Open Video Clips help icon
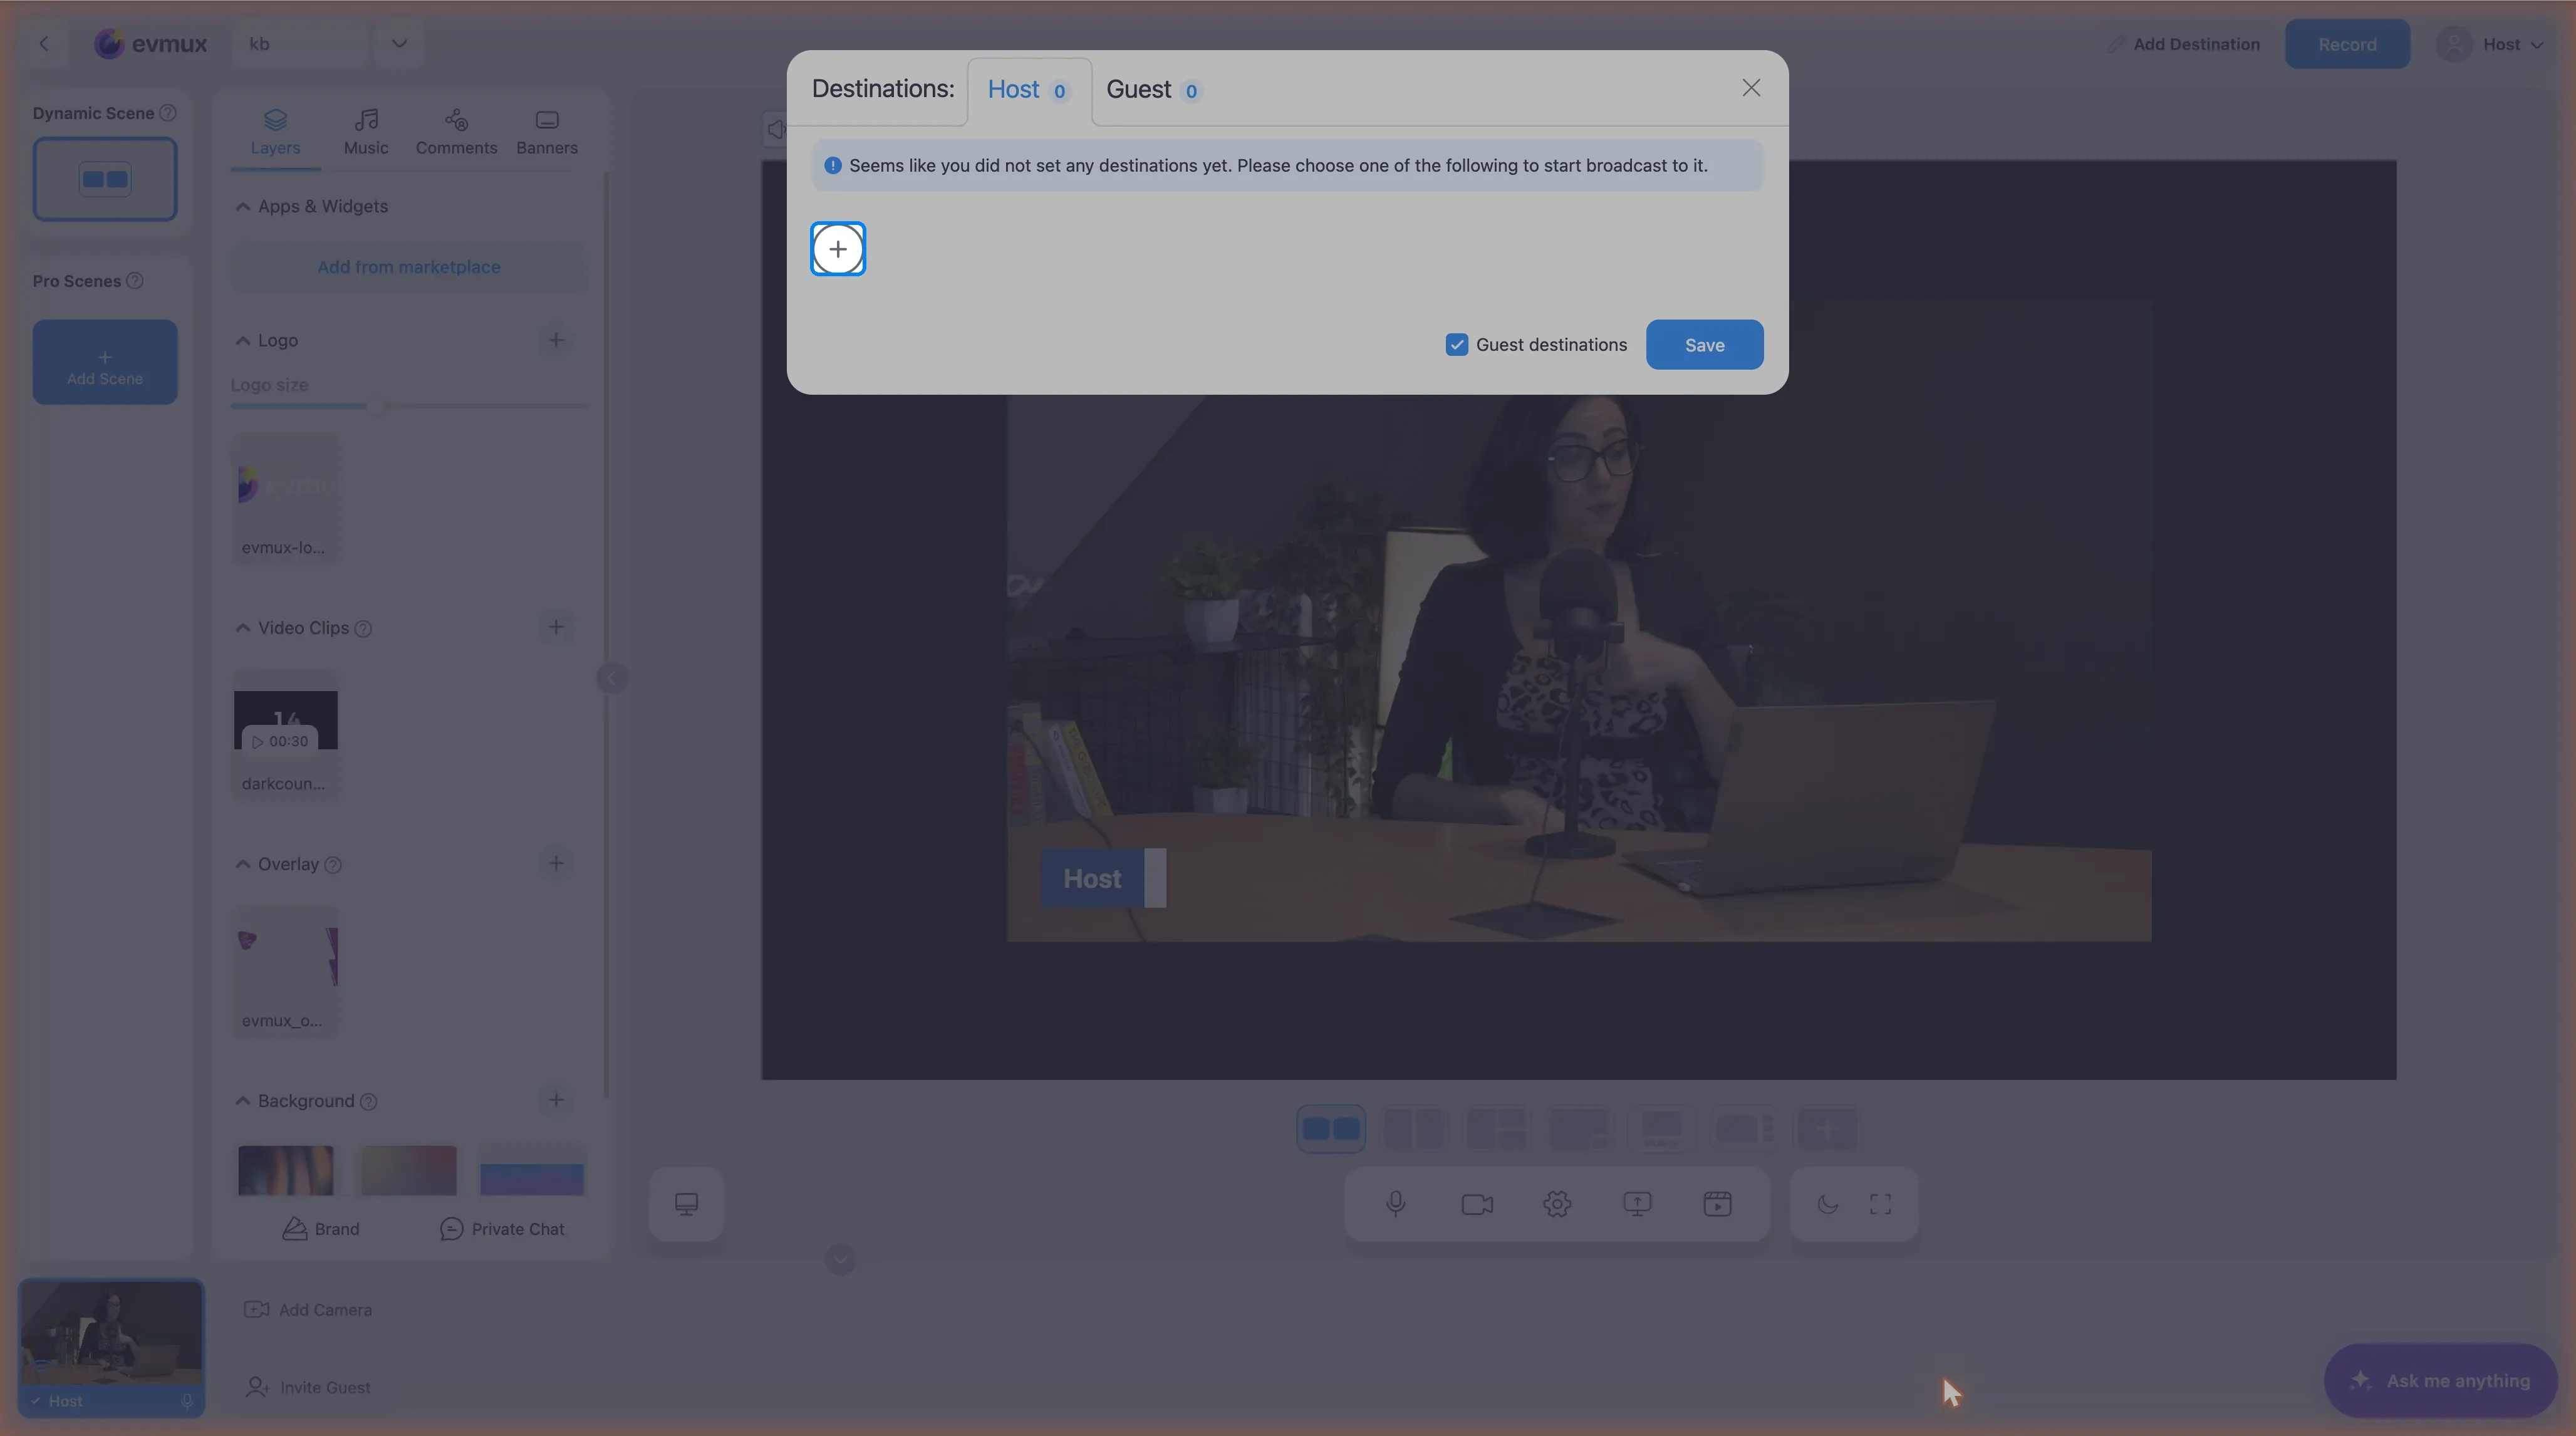This screenshot has width=2576, height=1436. tap(364, 628)
